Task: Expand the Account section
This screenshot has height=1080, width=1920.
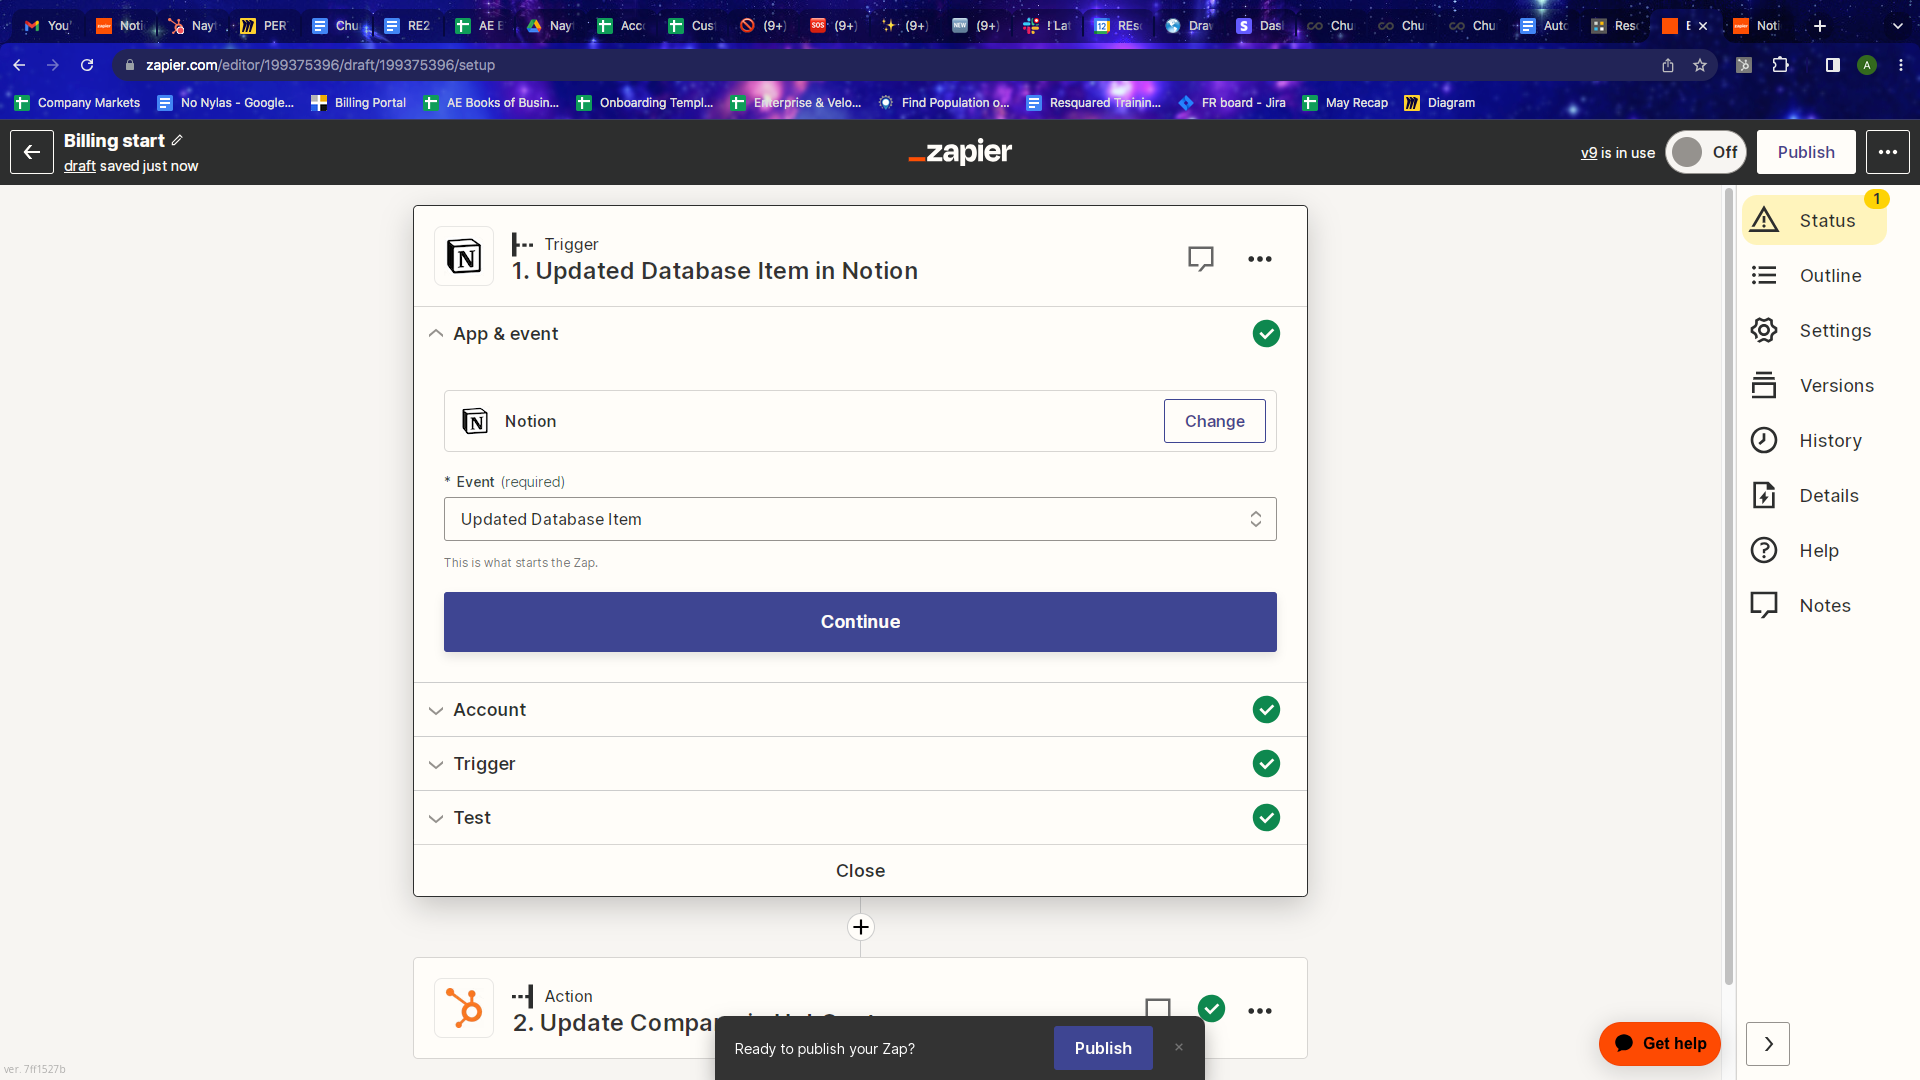Action: [x=859, y=710]
